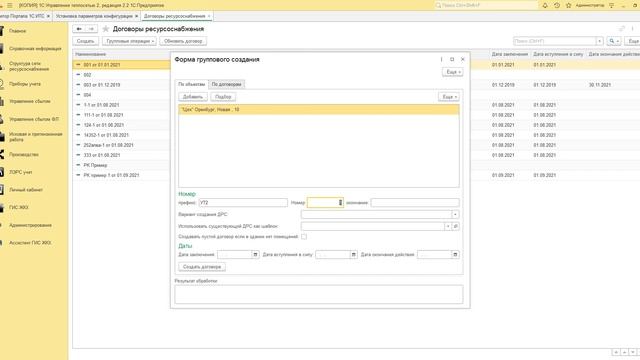Open the Еще menu in dialog header
The height and width of the screenshot is (360, 640).
pyautogui.click(x=452, y=72)
